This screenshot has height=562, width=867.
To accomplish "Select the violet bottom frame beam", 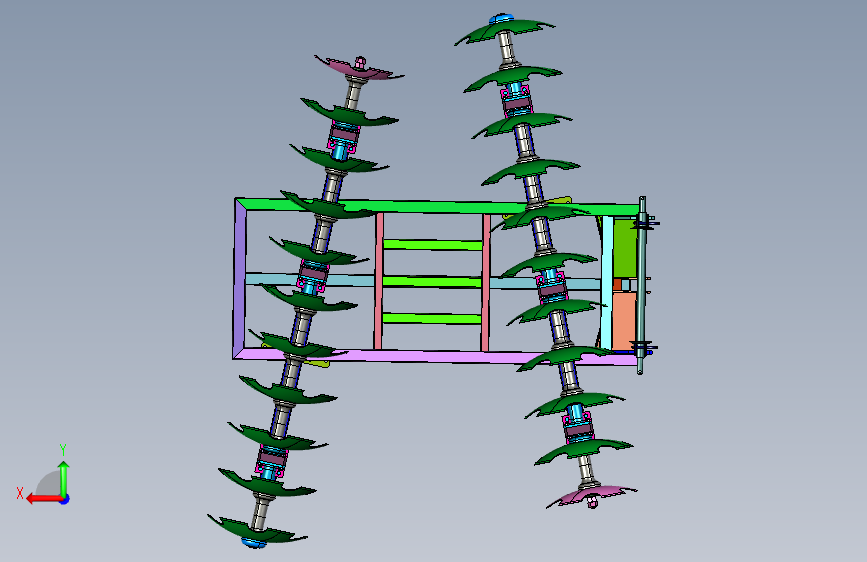I will pos(437,357).
